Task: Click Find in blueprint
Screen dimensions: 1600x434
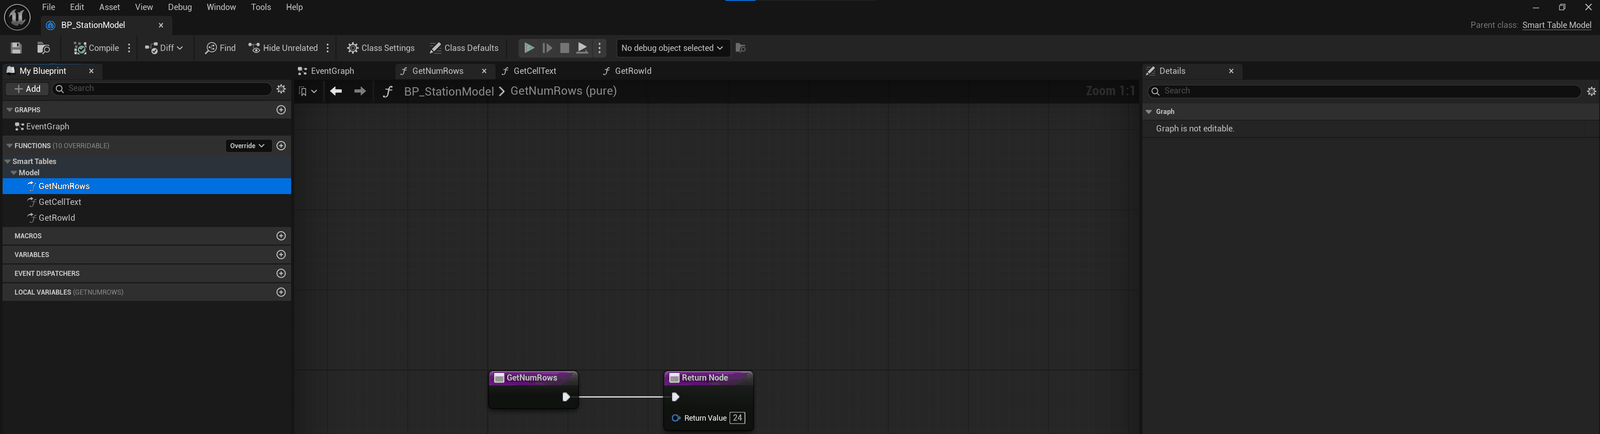Action: coord(220,48)
